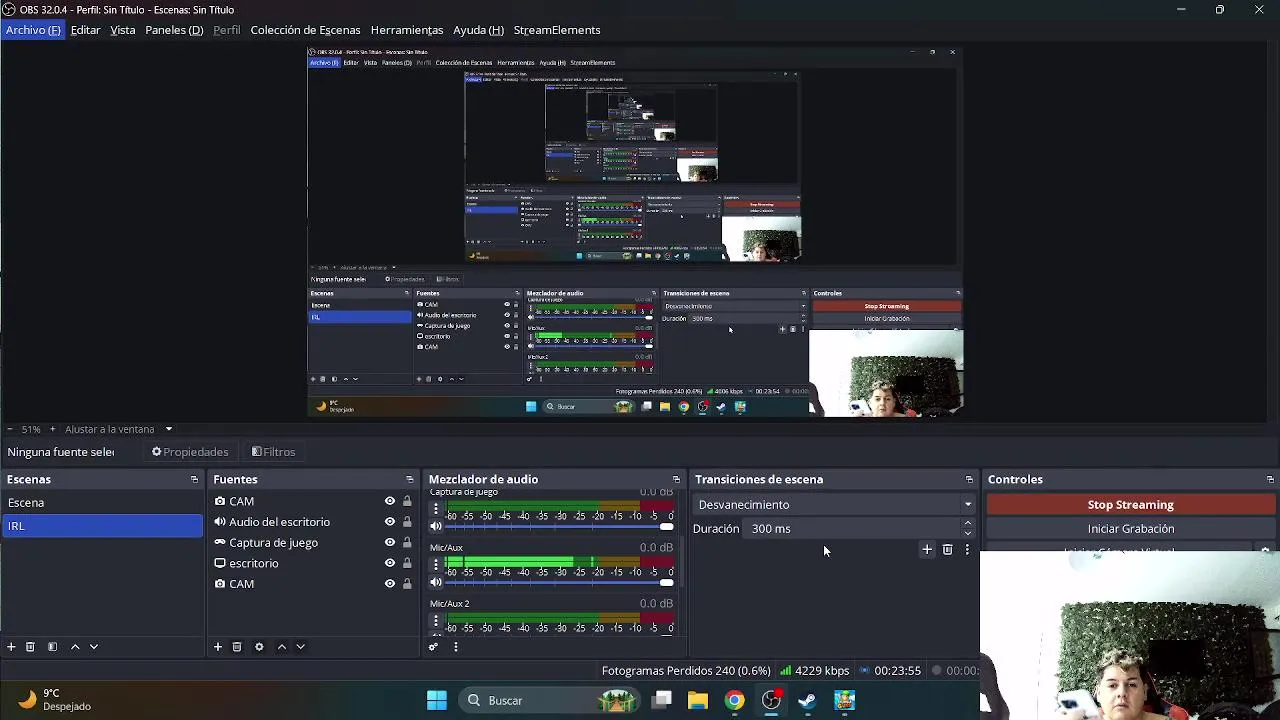The height and width of the screenshot is (720, 1280).
Task: Select the Audio del escritorio source row
Action: click(x=312, y=522)
